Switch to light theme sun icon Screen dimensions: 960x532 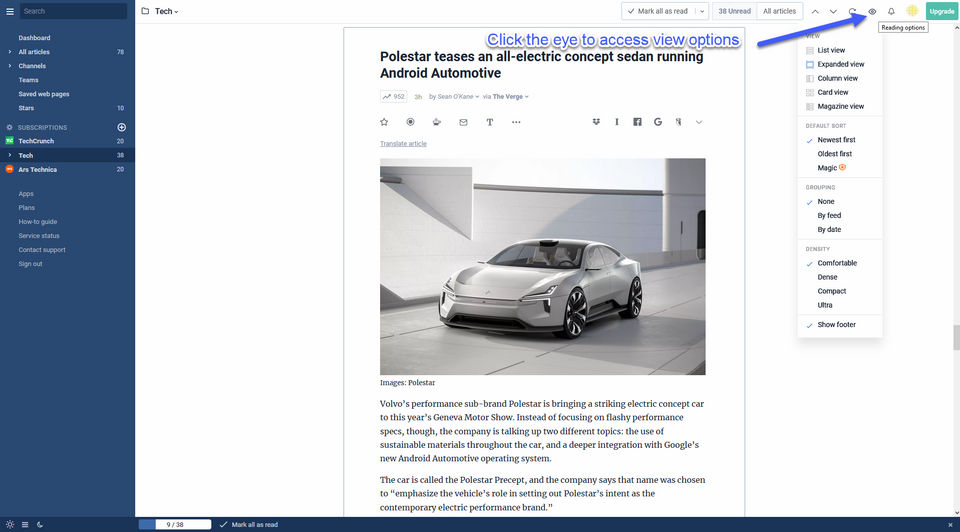[10, 525]
